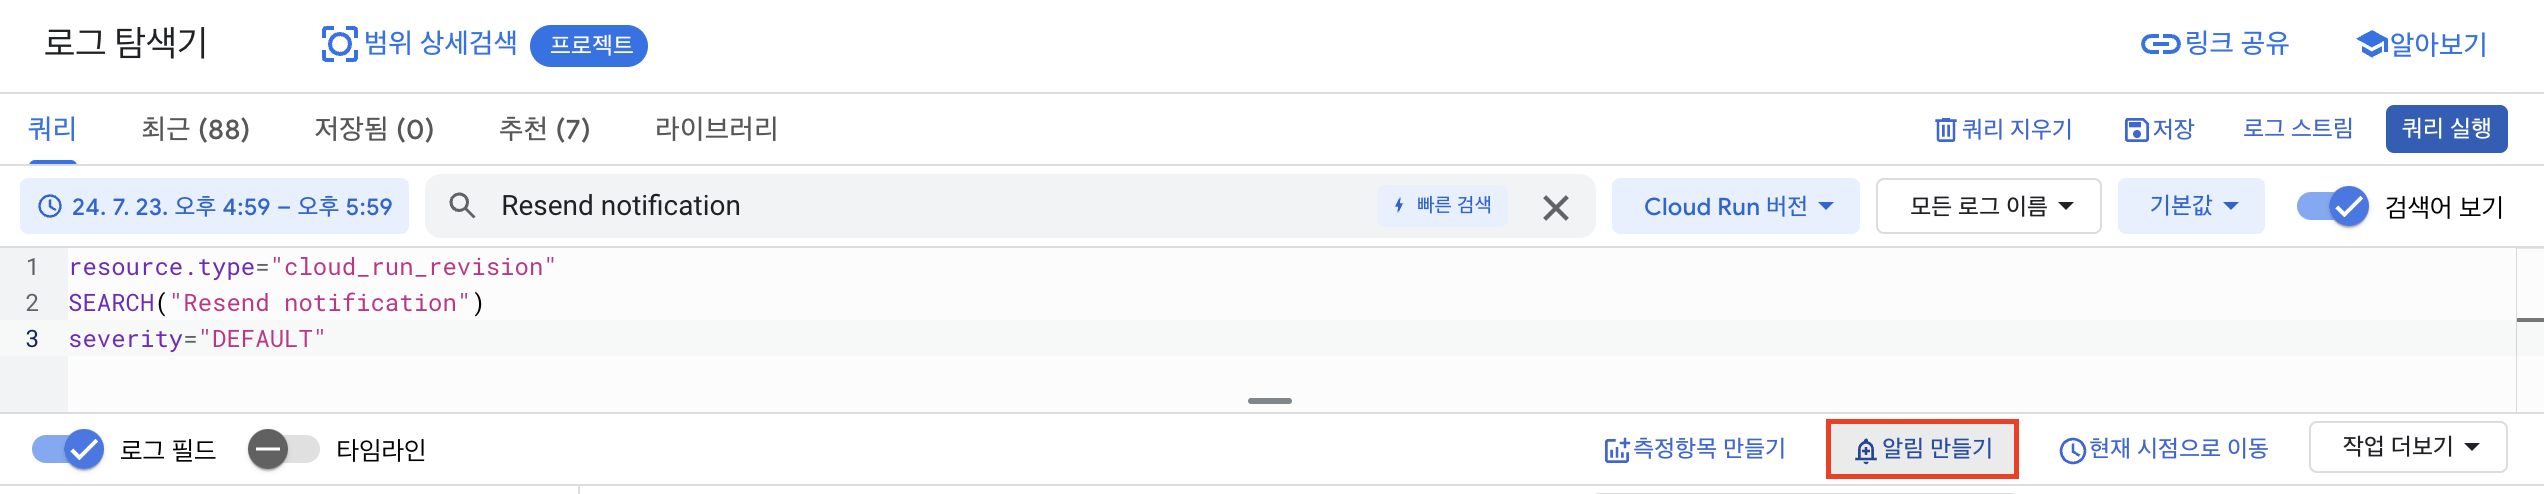Image resolution: width=2544 pixels, height=494 pixels.
Task: Click the save query disk icon
Action: [x=2136, y=129]
